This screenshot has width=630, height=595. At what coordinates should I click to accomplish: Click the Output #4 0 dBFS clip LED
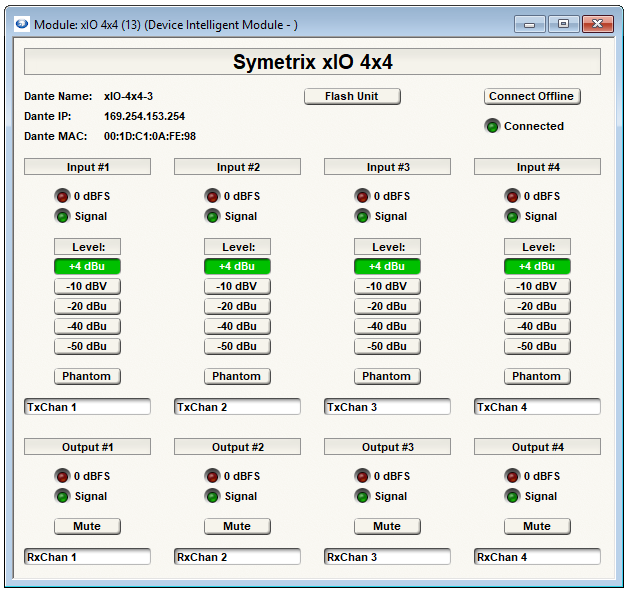pyautogui.click(x=512, y=476)
